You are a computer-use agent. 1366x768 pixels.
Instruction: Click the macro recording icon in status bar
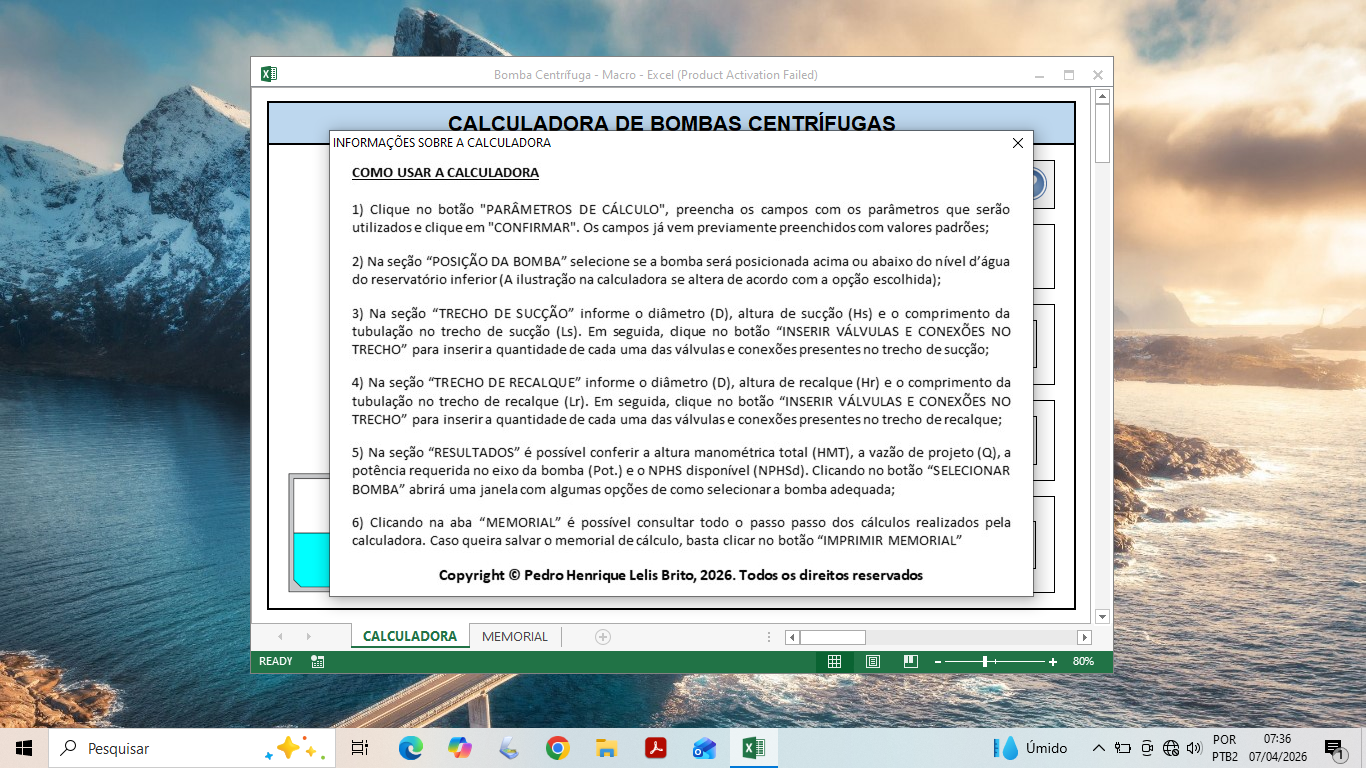[317, 661]
